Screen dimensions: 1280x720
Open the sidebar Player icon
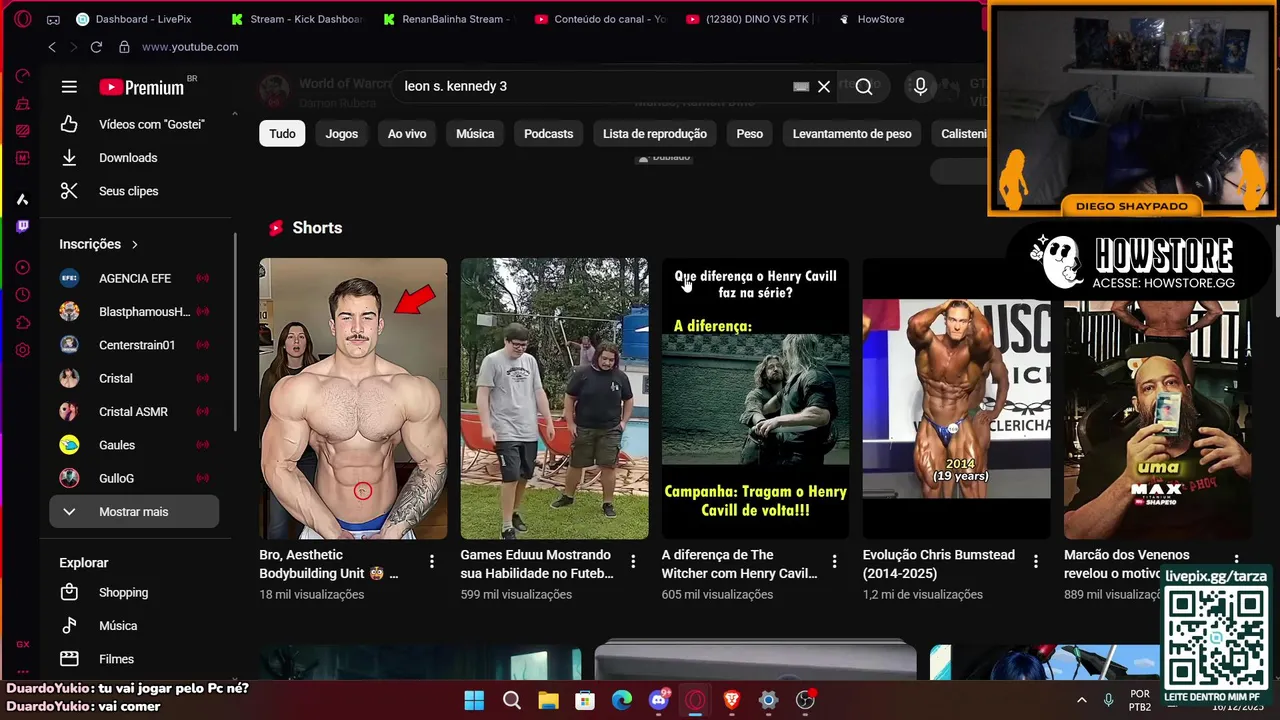[x=22, y=267]
